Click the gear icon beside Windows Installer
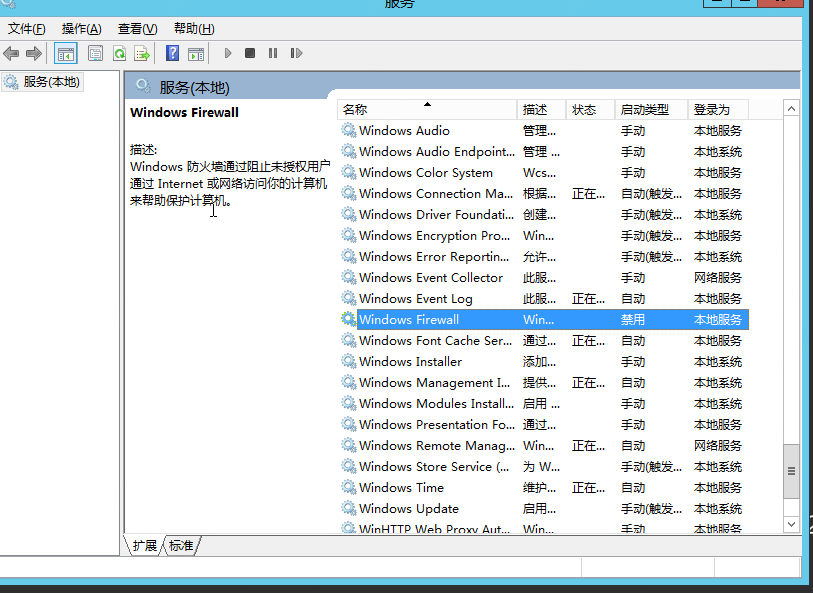This screenshot has width=813, height=593. pos(348,361)
